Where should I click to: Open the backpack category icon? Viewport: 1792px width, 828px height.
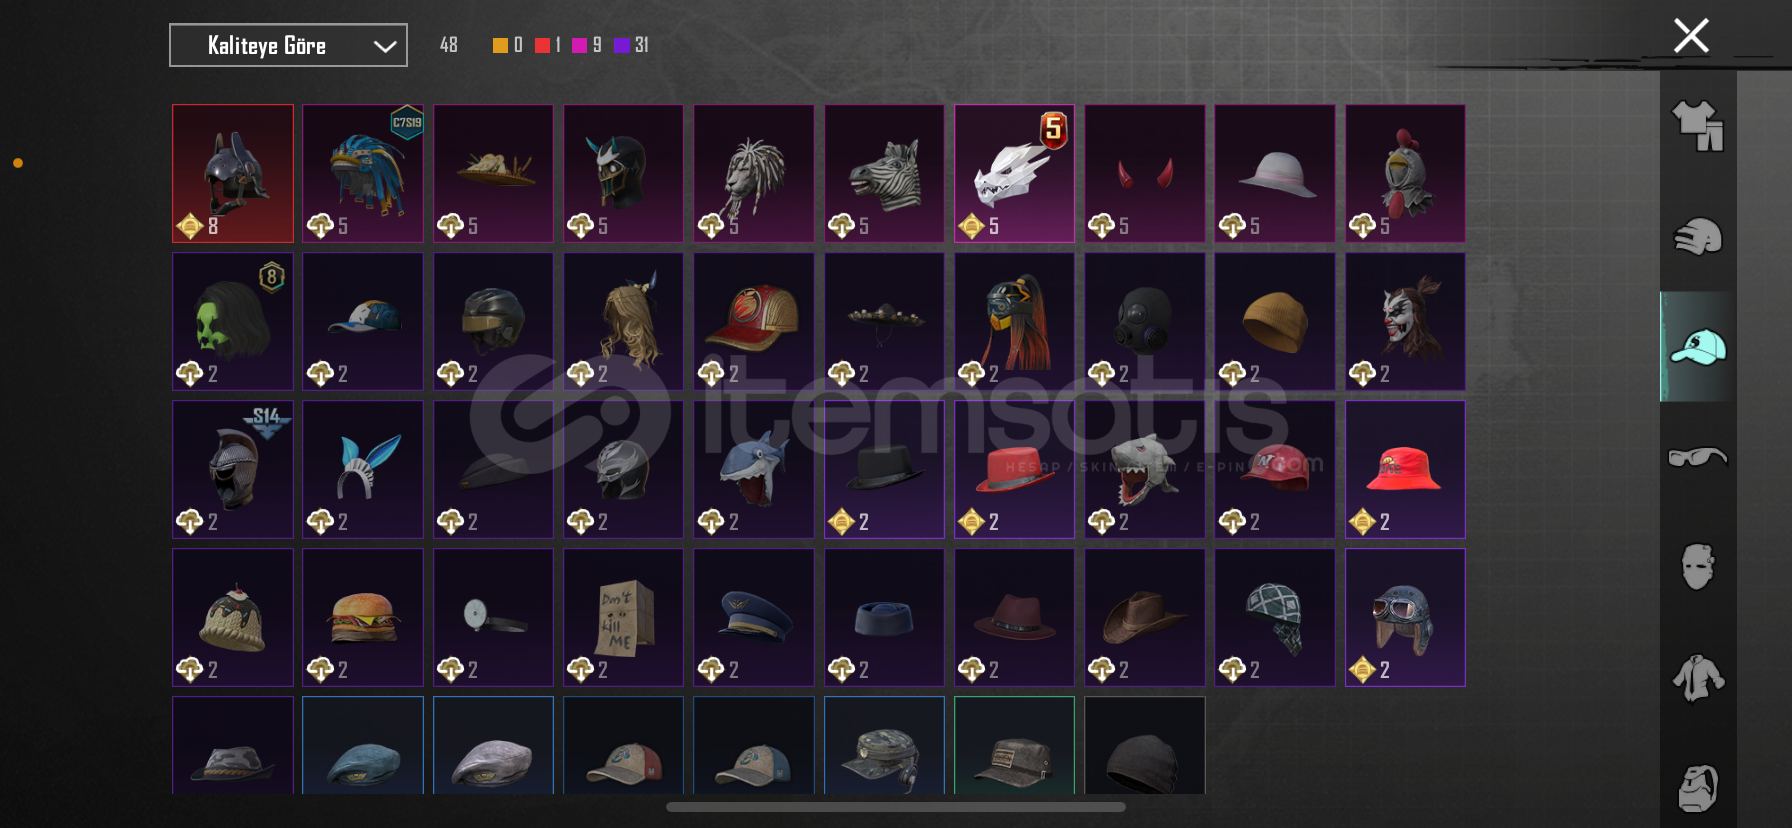point(1698,788)
